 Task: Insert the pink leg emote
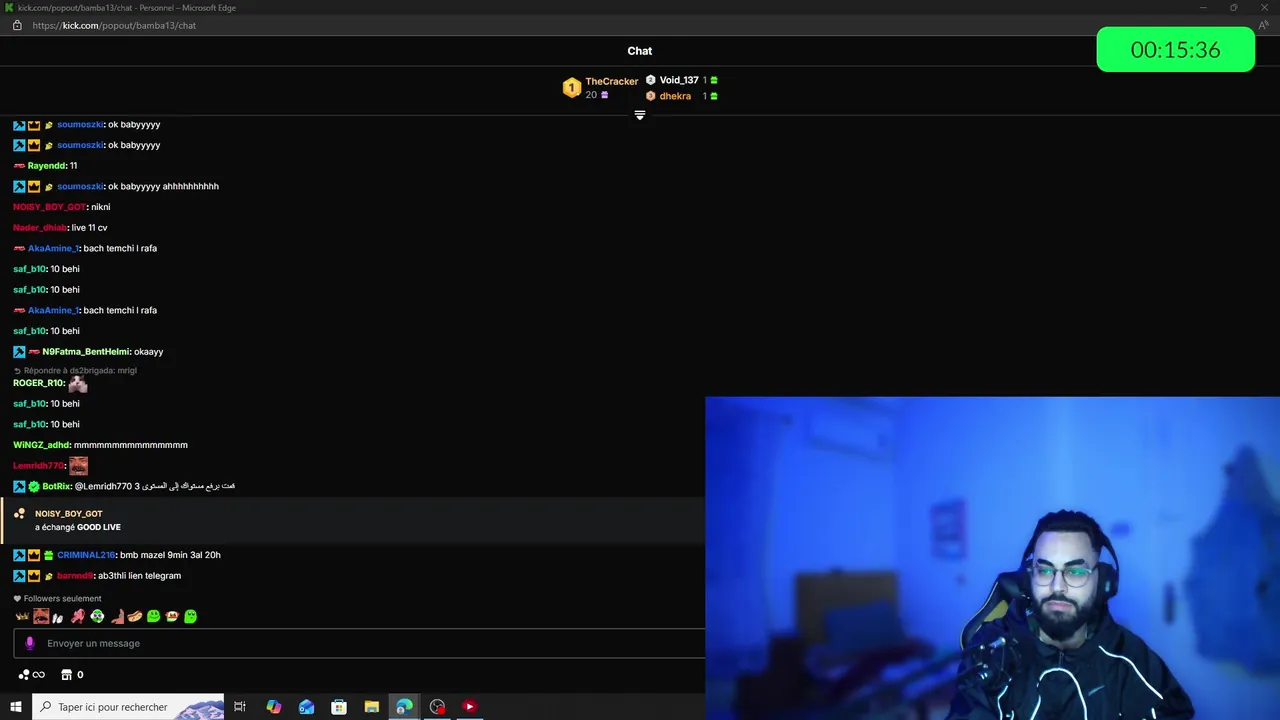(x=116, y=617)
